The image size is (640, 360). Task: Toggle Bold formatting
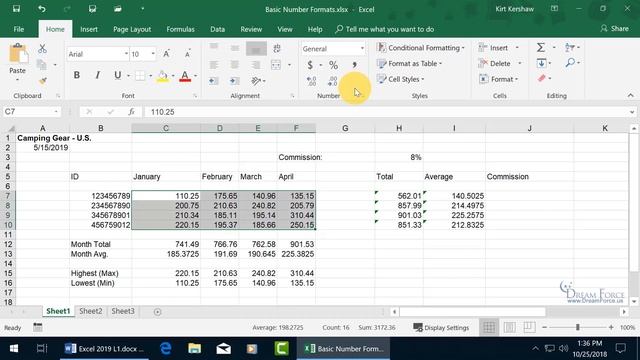(77, 75)
